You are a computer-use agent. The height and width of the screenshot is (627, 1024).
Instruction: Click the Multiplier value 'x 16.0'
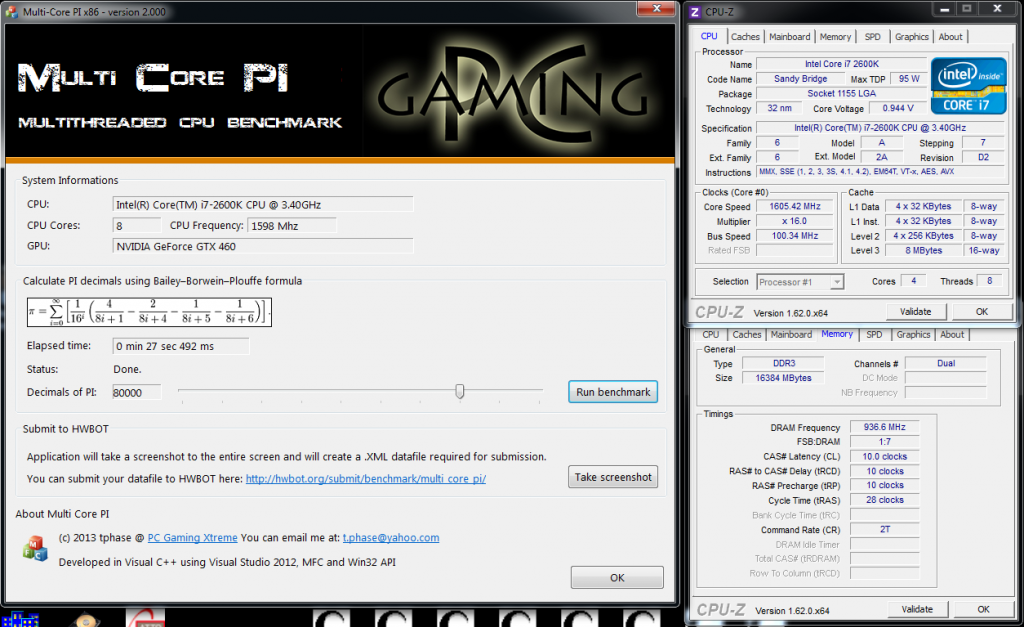tap(795, 221)
